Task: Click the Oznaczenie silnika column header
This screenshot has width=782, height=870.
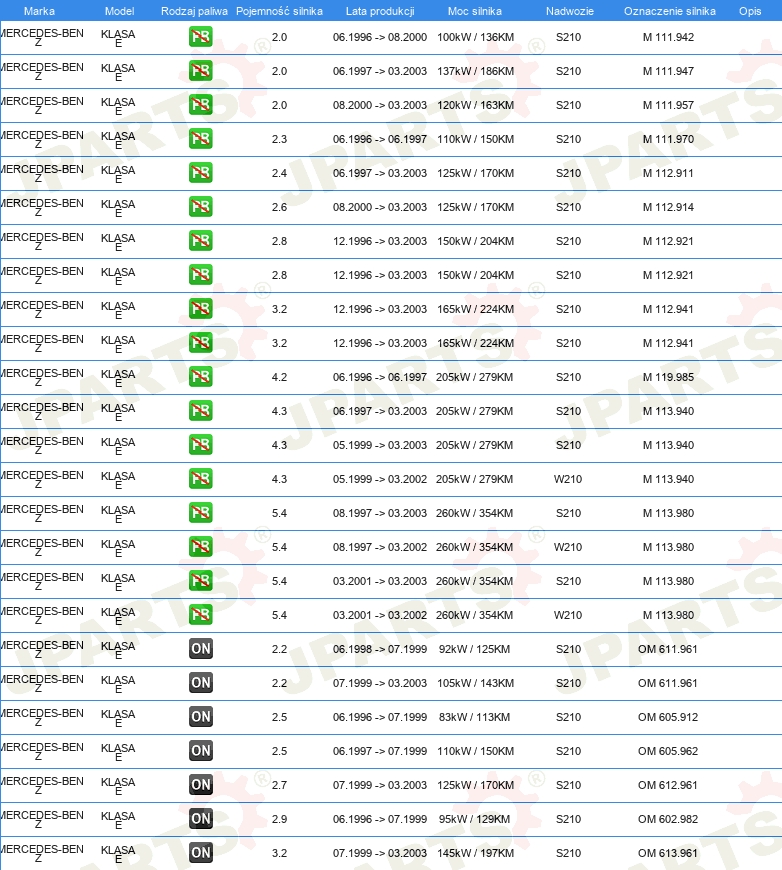Action: point(669,11)
